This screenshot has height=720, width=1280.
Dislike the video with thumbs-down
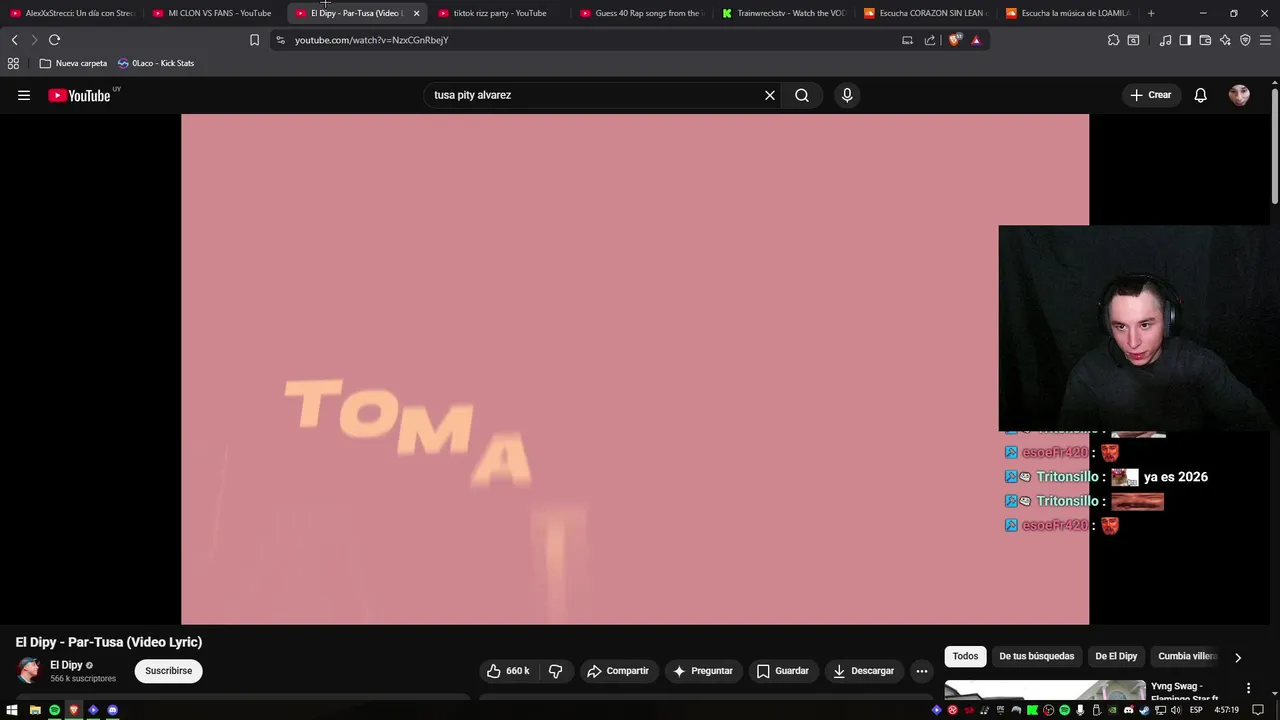pyautogui.click(x=556, y=671)
